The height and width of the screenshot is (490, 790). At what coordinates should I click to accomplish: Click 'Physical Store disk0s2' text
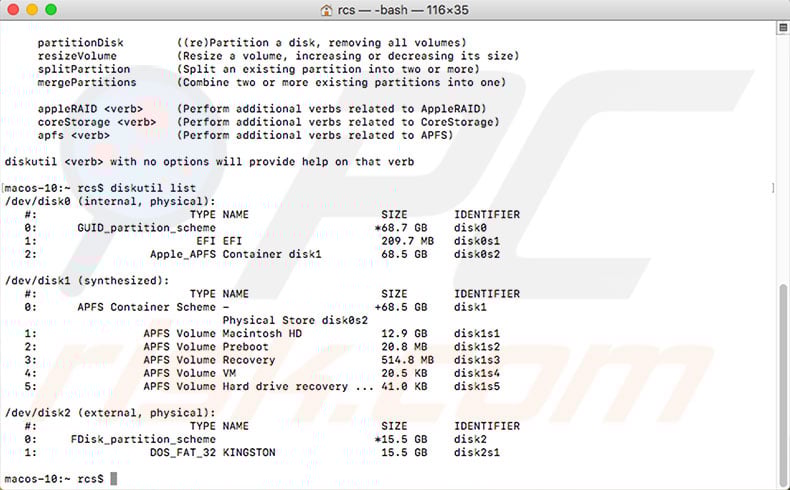pos(295,320)
